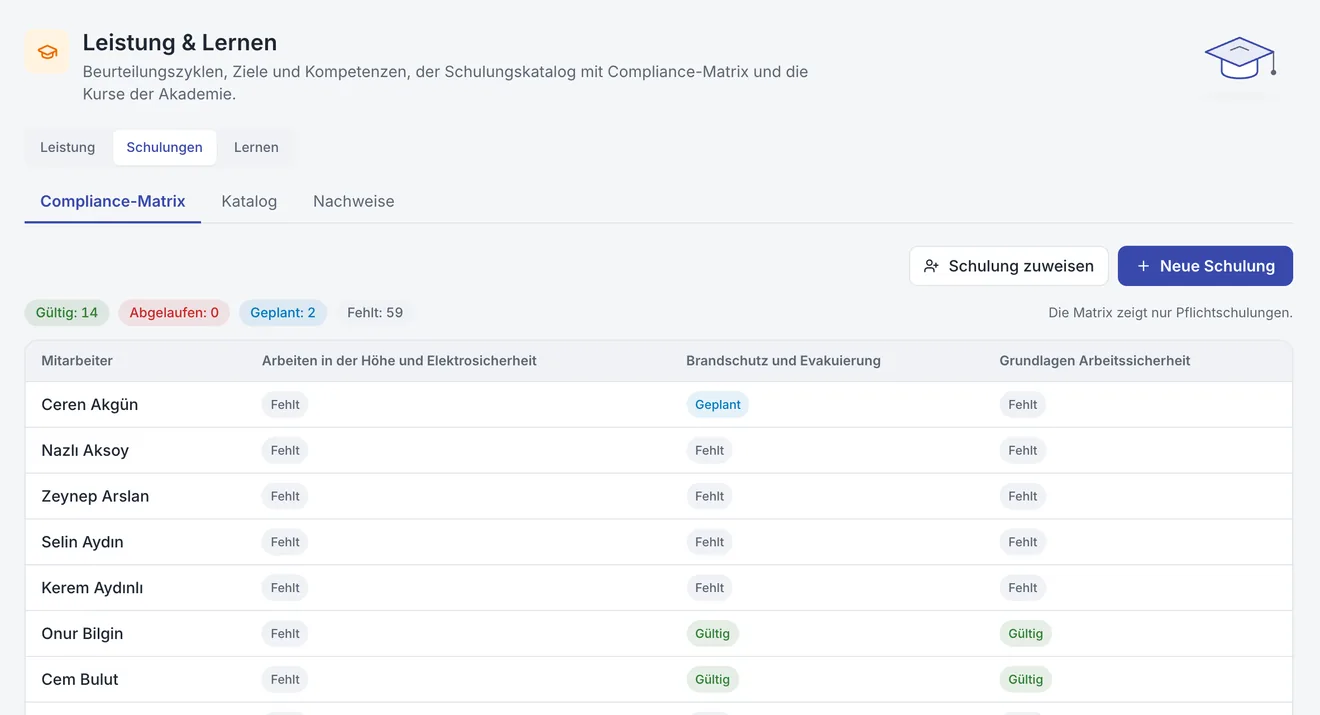
Task: Click Zeynep Arslan's Fehlt badge under Grundlagen Arbeitssicherheit
Action: click(1023, 497)
